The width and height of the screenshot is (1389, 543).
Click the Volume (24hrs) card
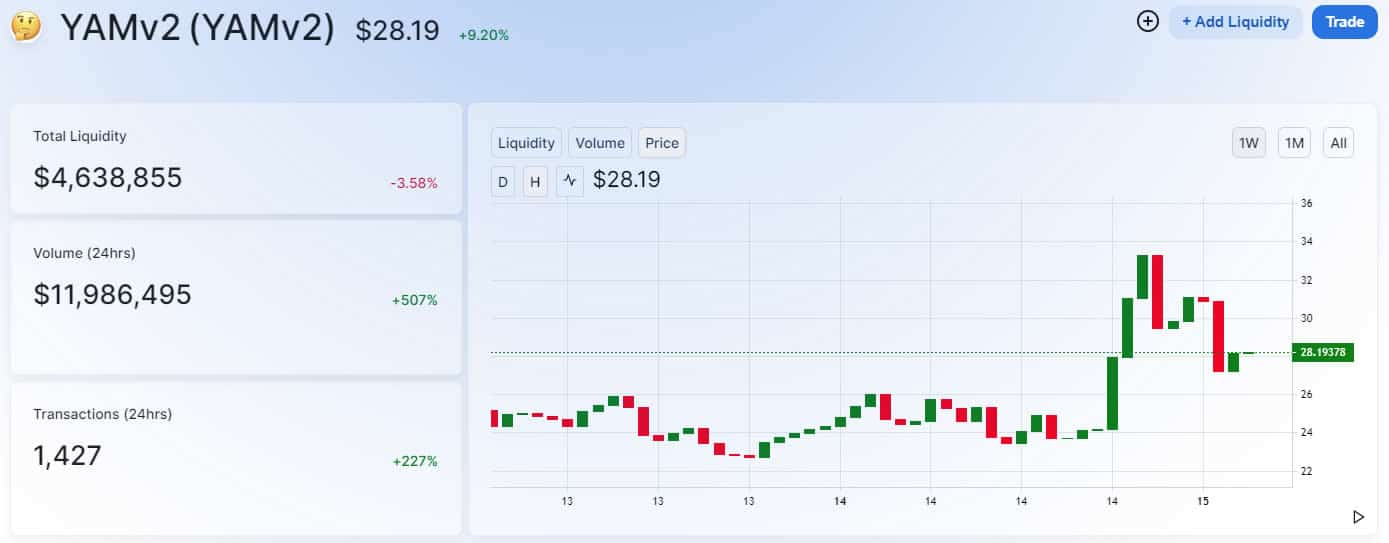236,297
